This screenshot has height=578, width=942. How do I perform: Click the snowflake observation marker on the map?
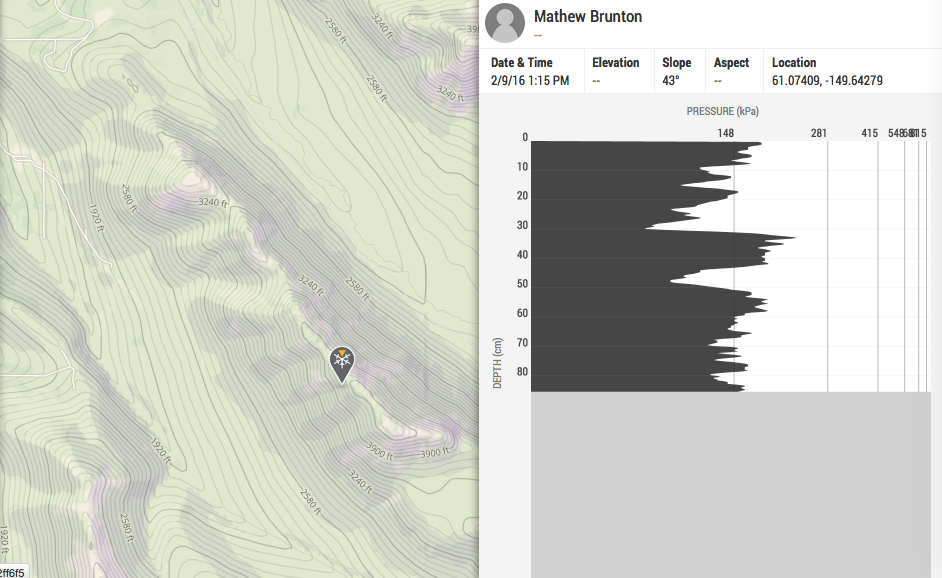[342, 364]
